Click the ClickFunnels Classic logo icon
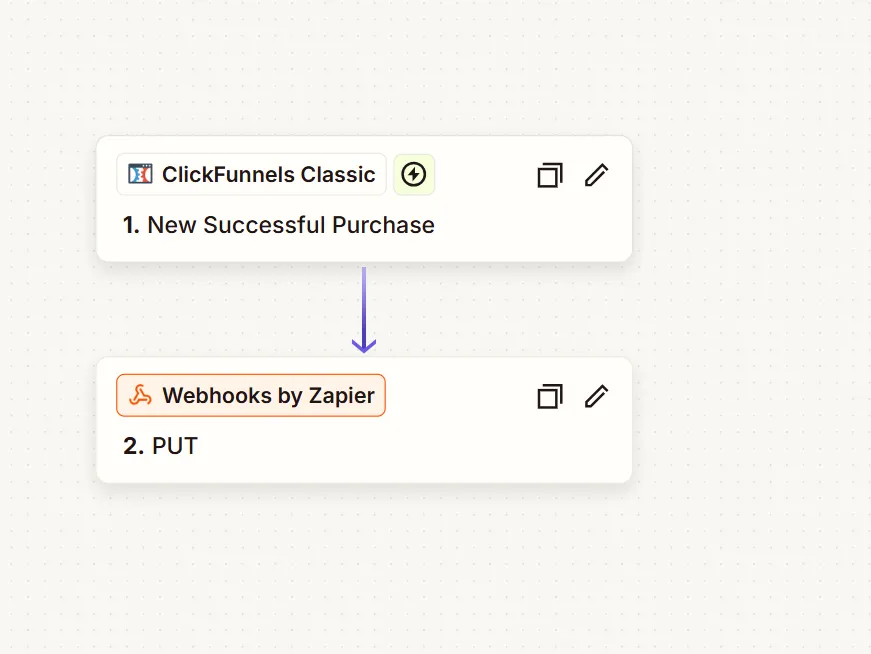 coord(141,175)
